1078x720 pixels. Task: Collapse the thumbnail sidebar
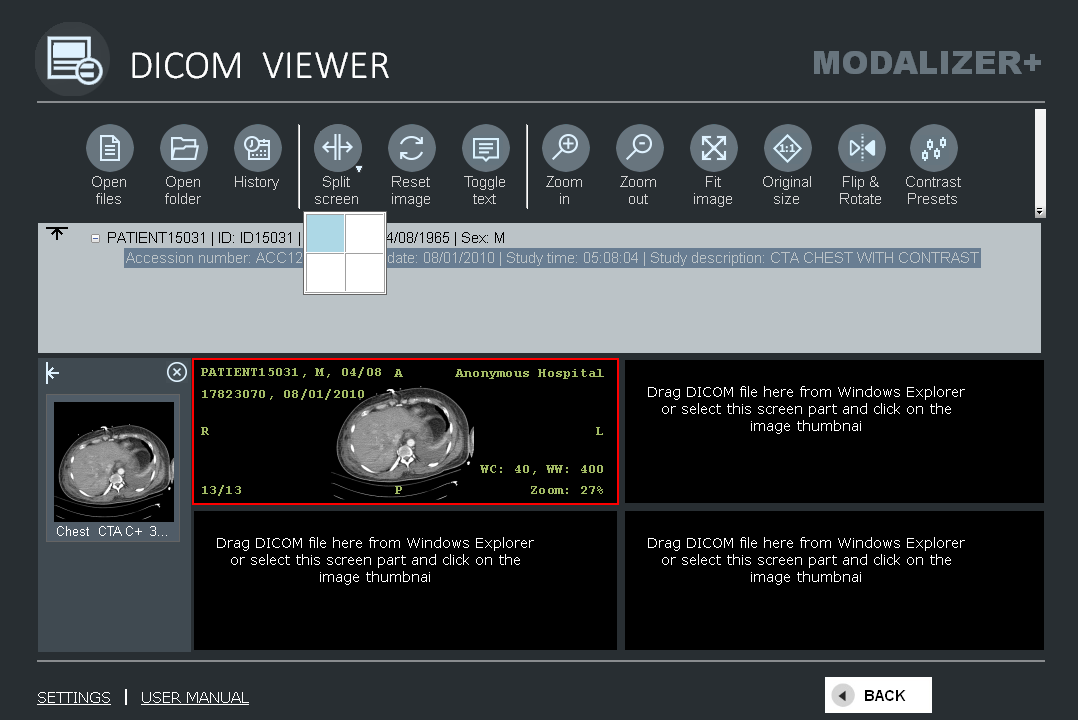[53, 373]
